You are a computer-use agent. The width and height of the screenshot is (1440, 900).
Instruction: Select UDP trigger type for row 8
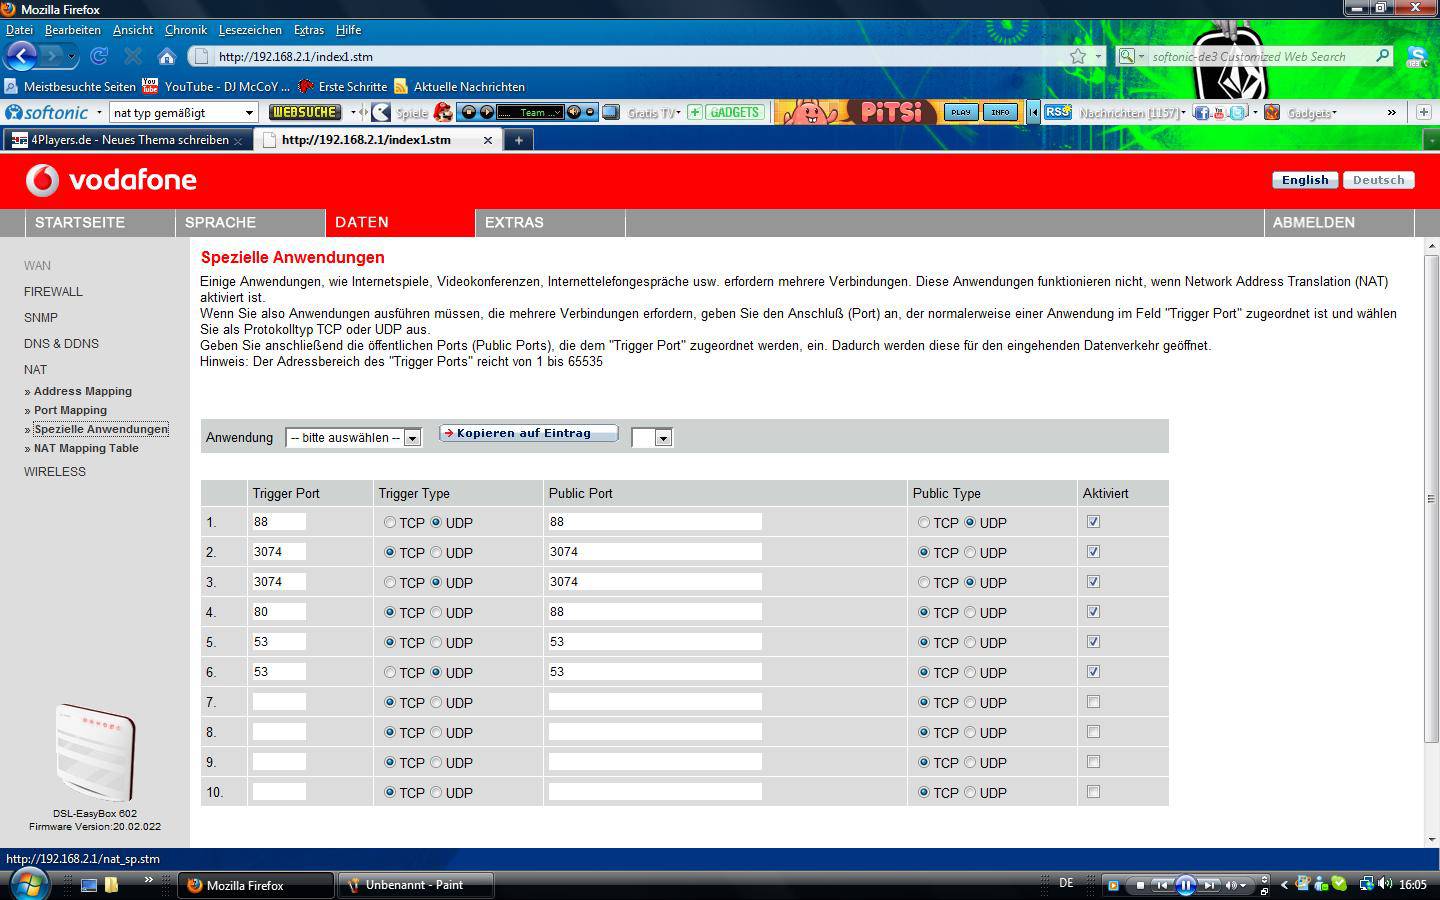pyautogui.click(x=436, y=733)
